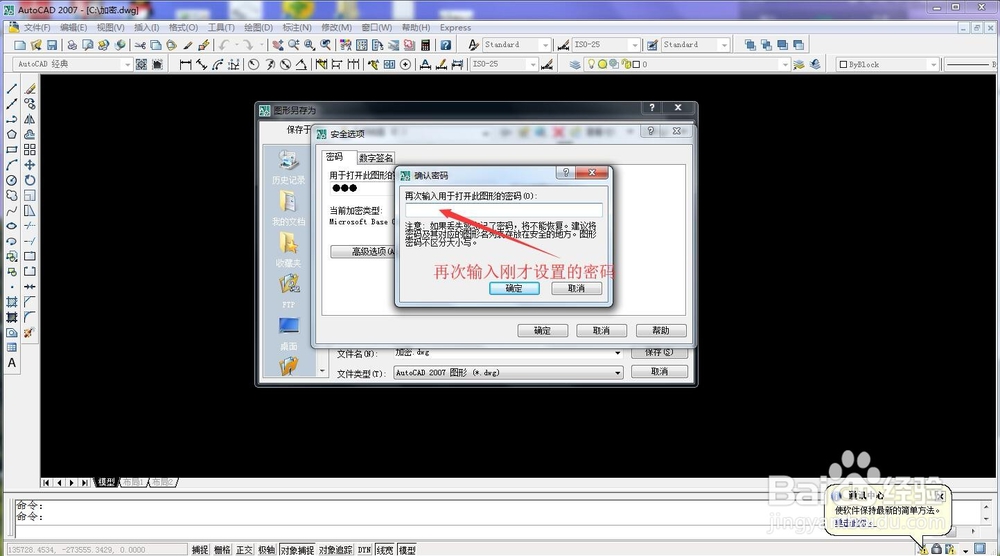Toggle 极轴 polar tracking in status bar

(267, 550)
